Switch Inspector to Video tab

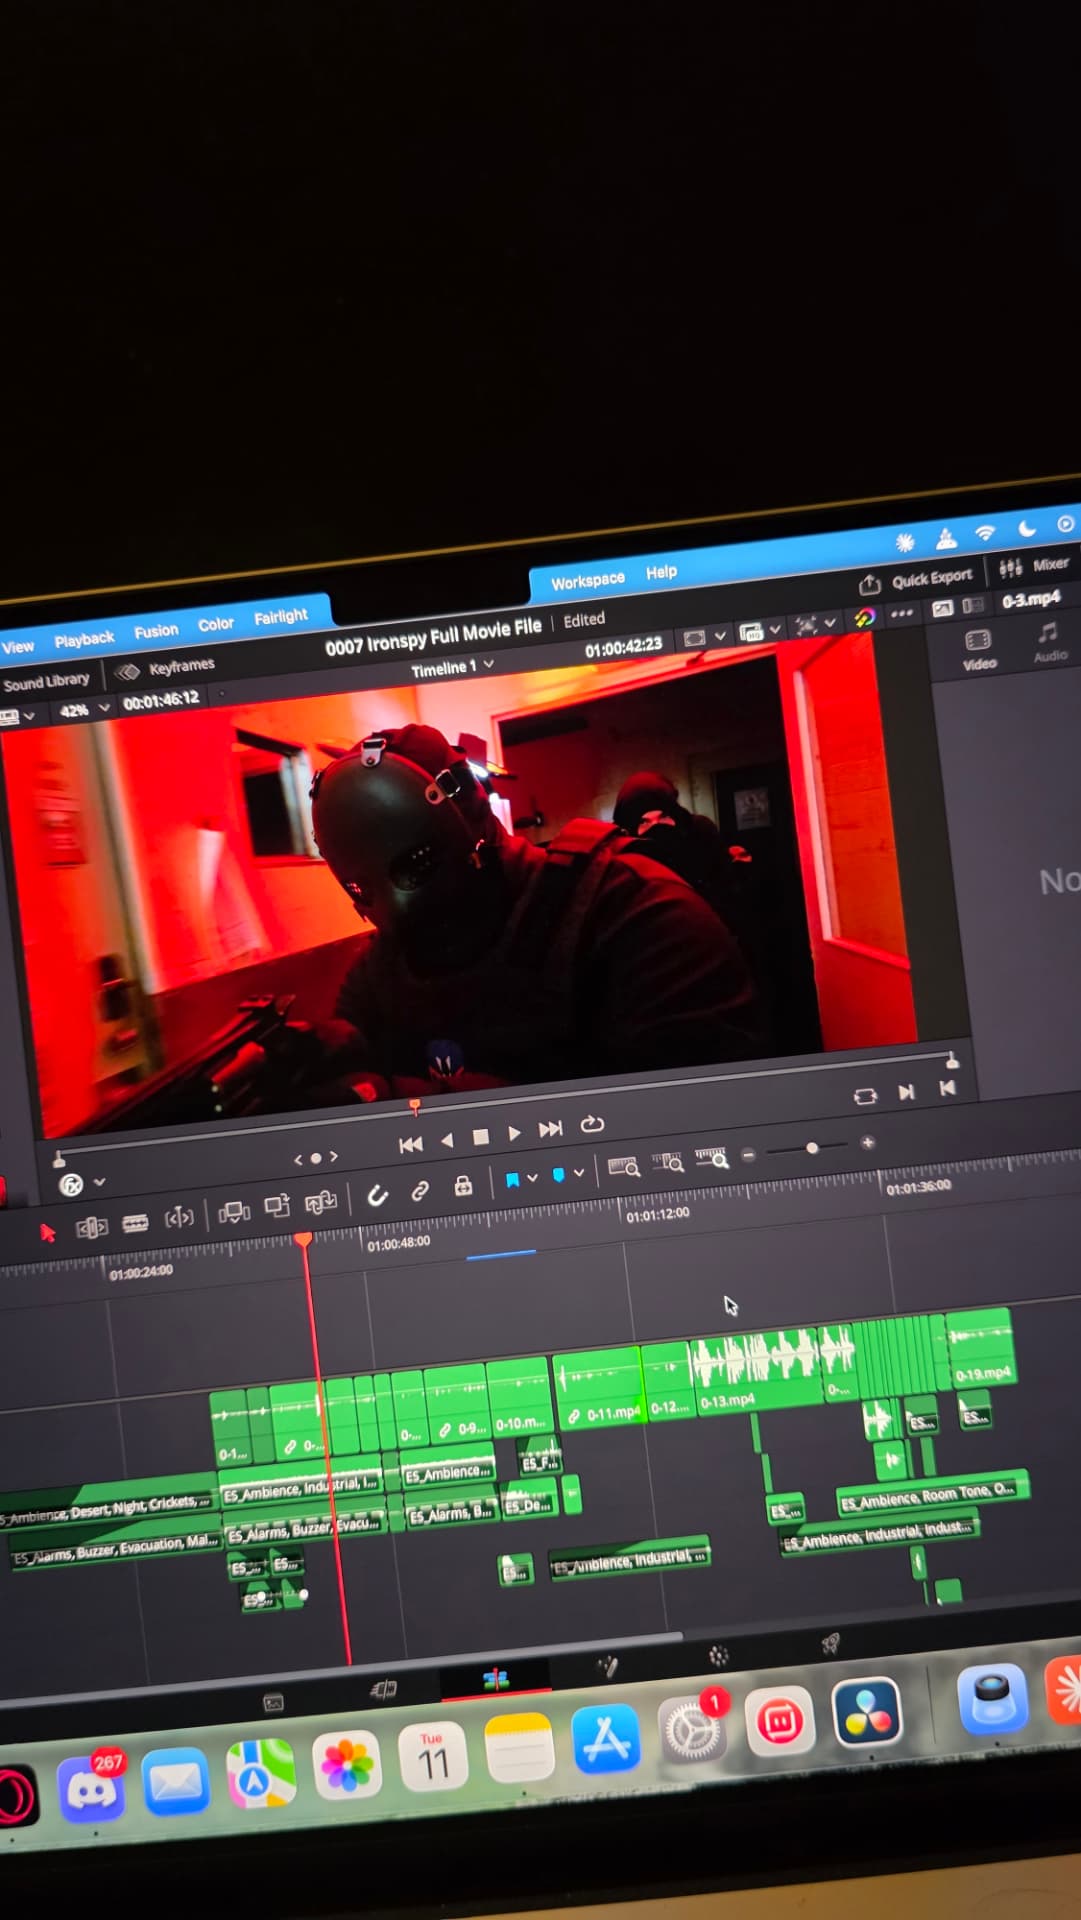[x=978, y=650]
